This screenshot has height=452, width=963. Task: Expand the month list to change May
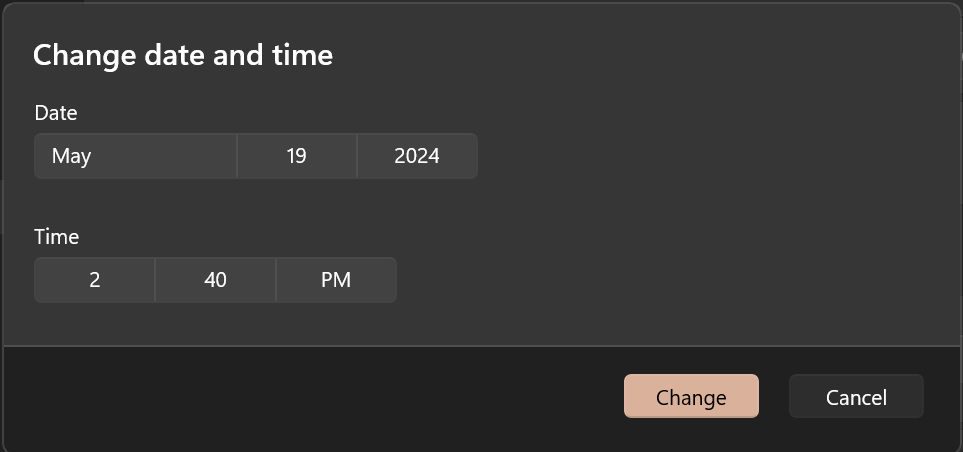tap(135, 156)
